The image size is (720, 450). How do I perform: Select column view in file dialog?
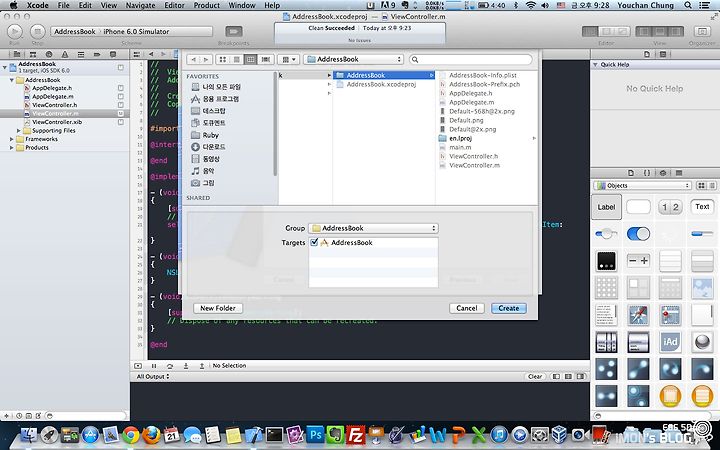click(x=250, y=60)
